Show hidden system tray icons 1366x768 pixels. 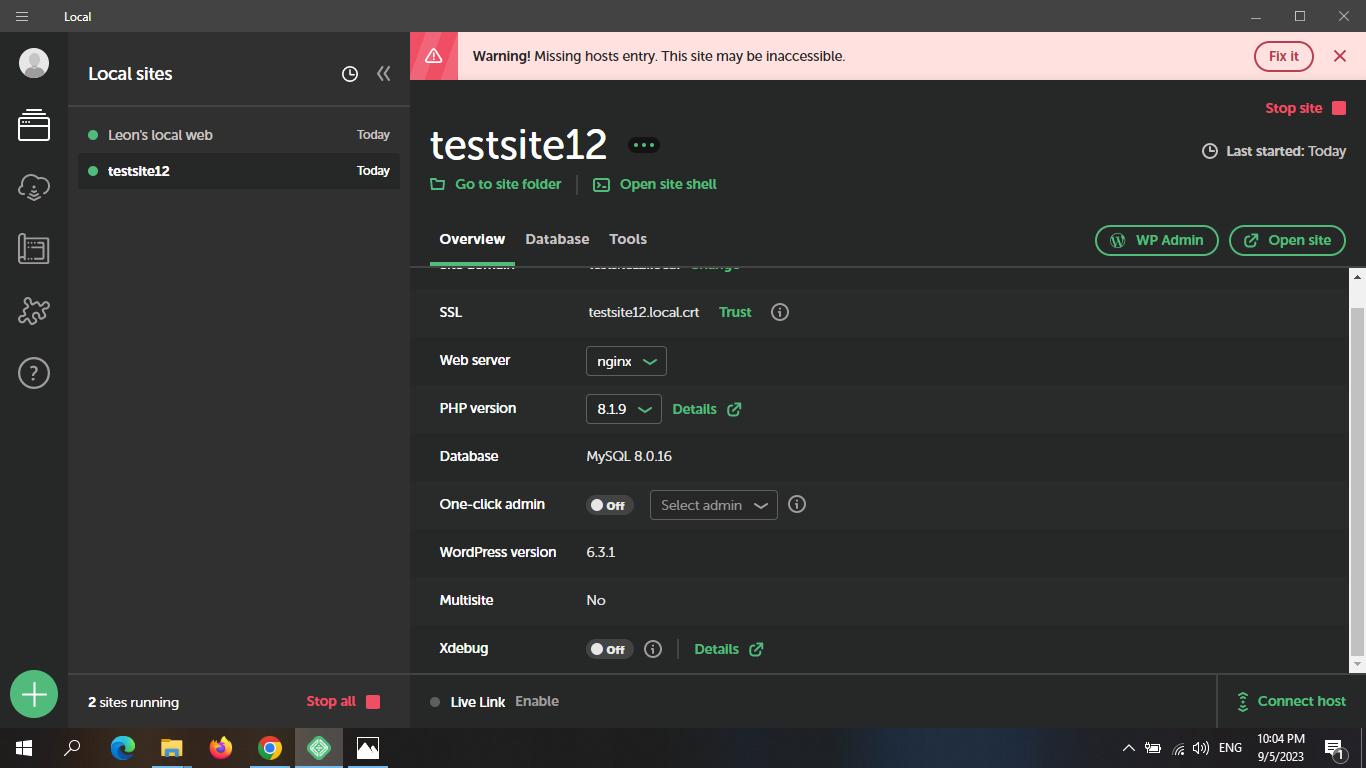pyautogui.click(x=1129, y=748)
